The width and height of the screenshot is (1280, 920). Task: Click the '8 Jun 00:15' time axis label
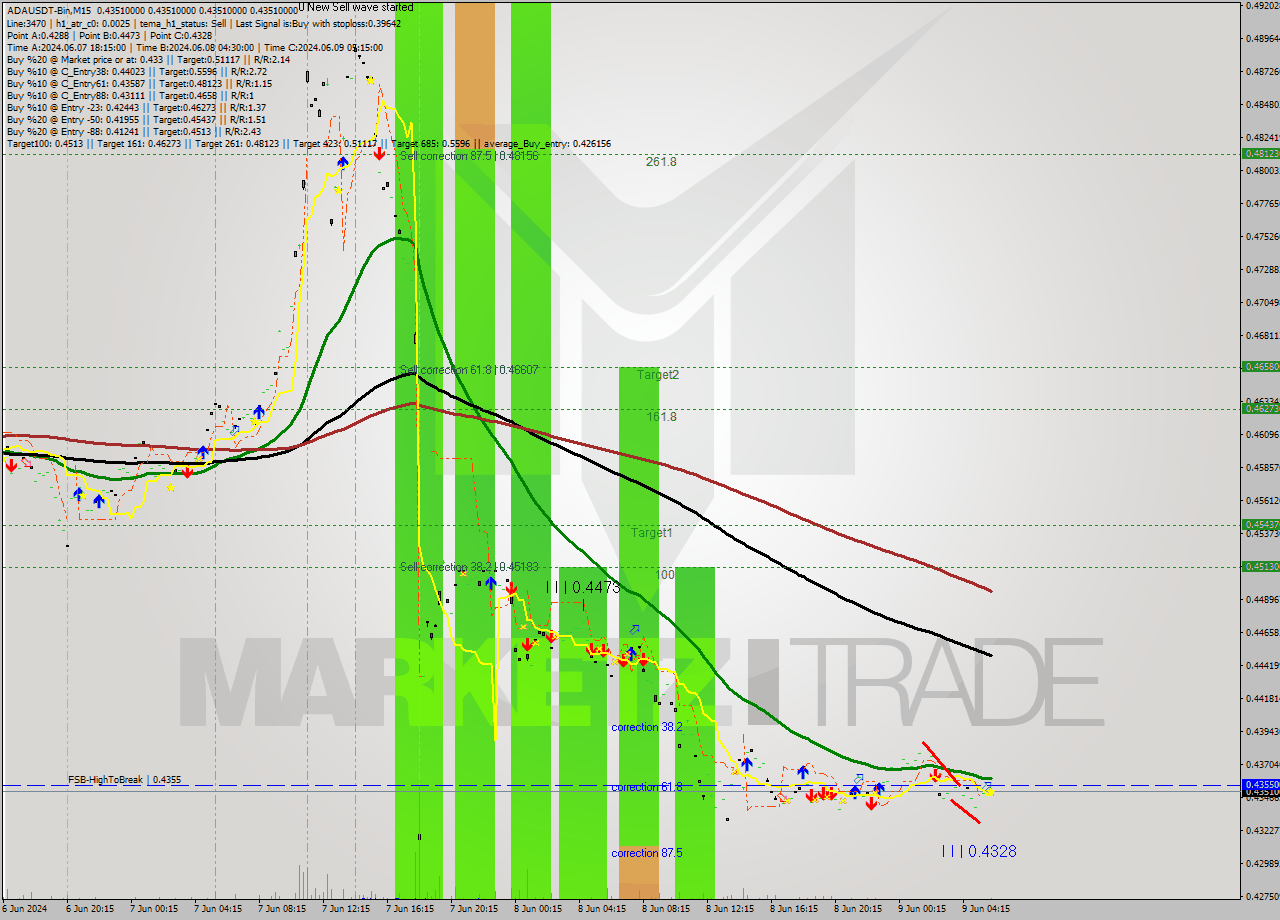click(x=538, y=909)
